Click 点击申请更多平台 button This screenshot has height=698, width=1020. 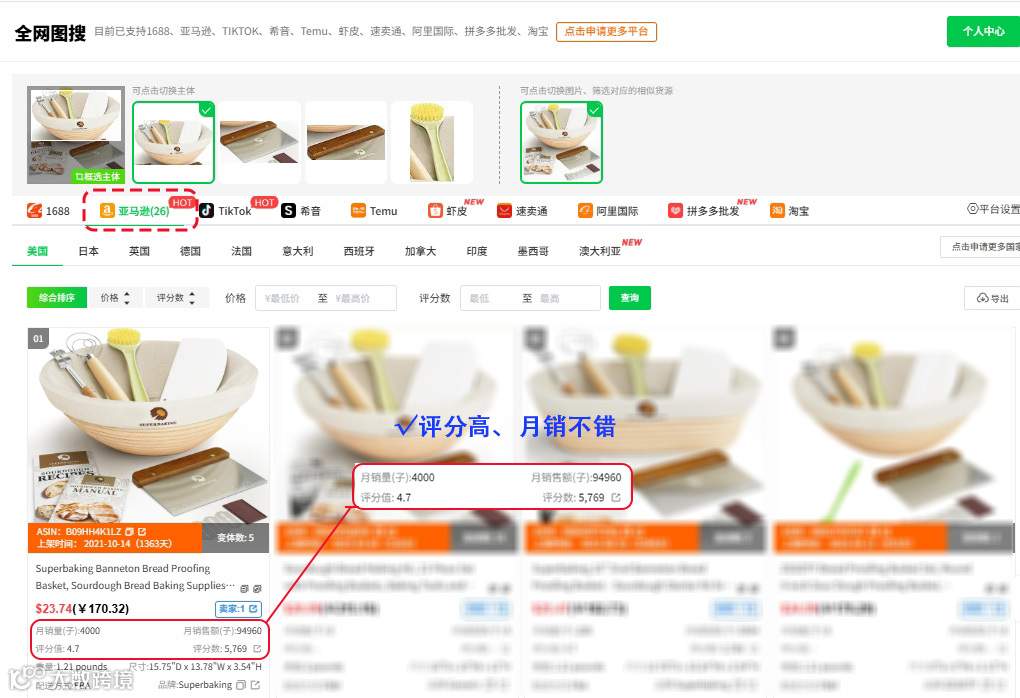tap(606, 31)
